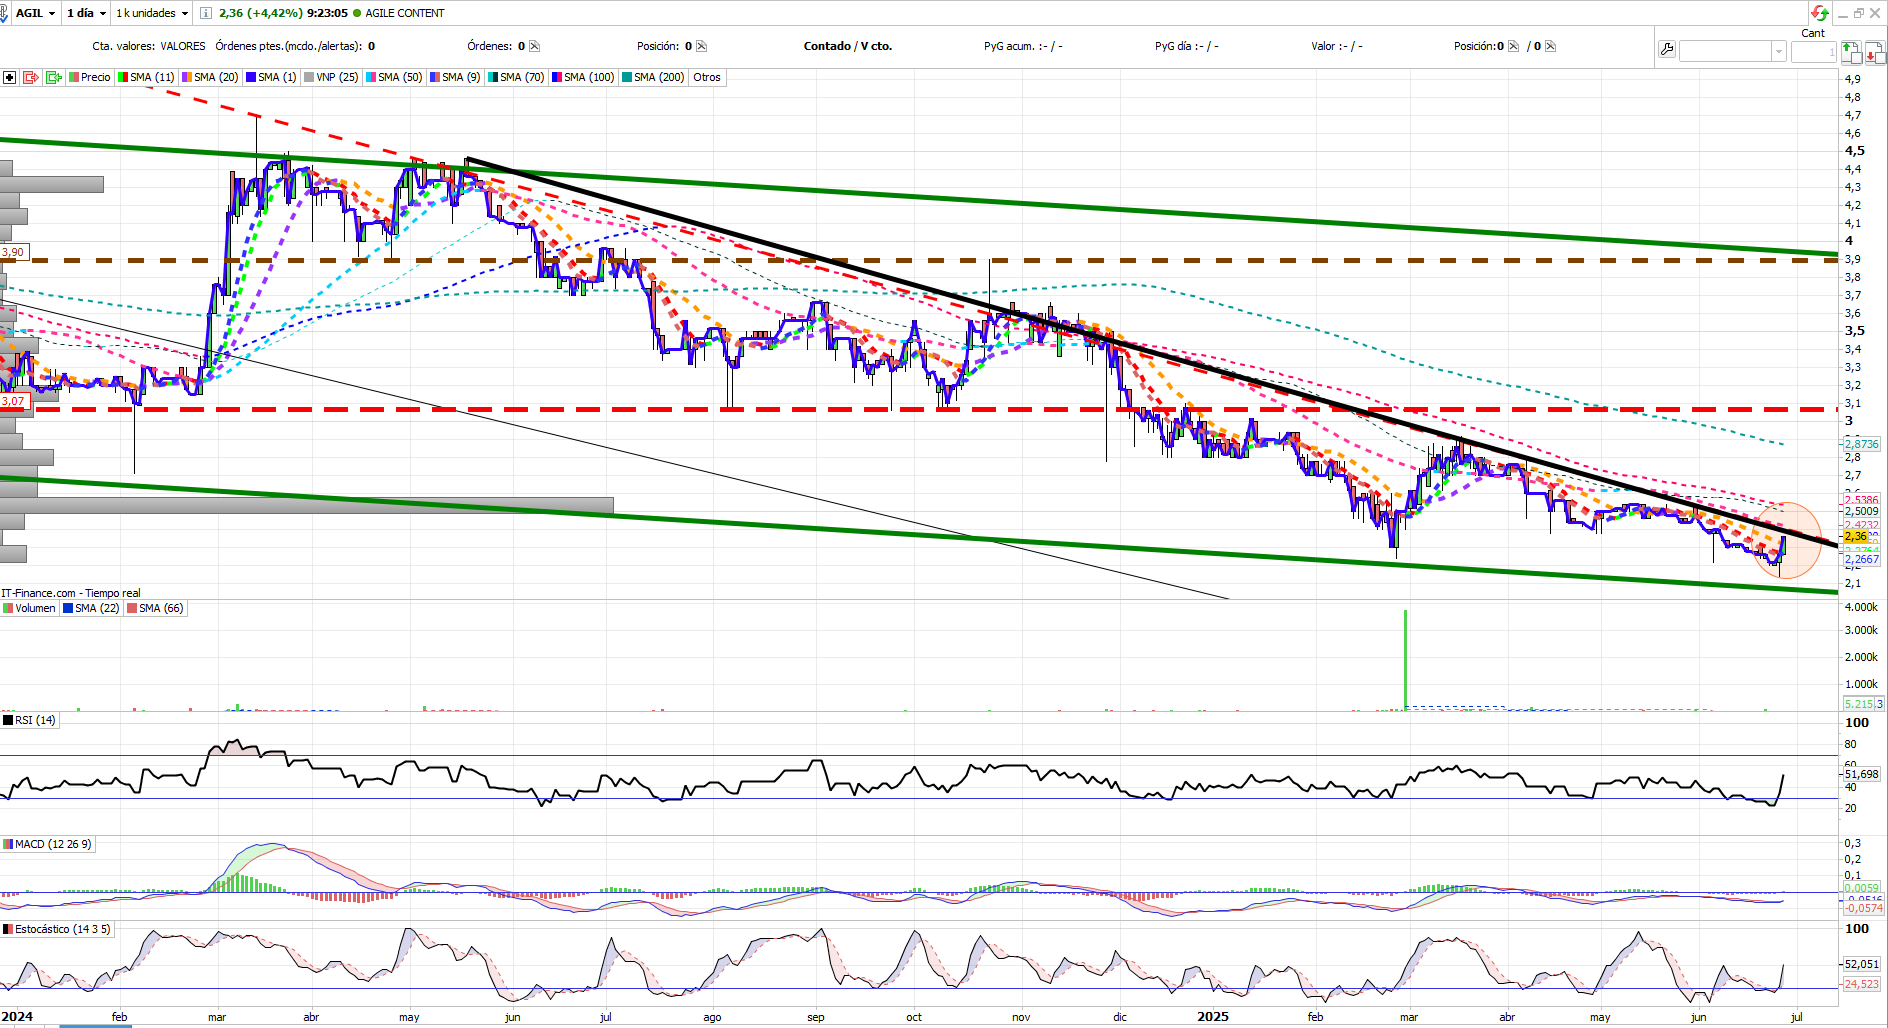This screenshot has width=1888, height=1028.
Task: Click the stochastic value 24,523 label
Action: point(1861,984)
